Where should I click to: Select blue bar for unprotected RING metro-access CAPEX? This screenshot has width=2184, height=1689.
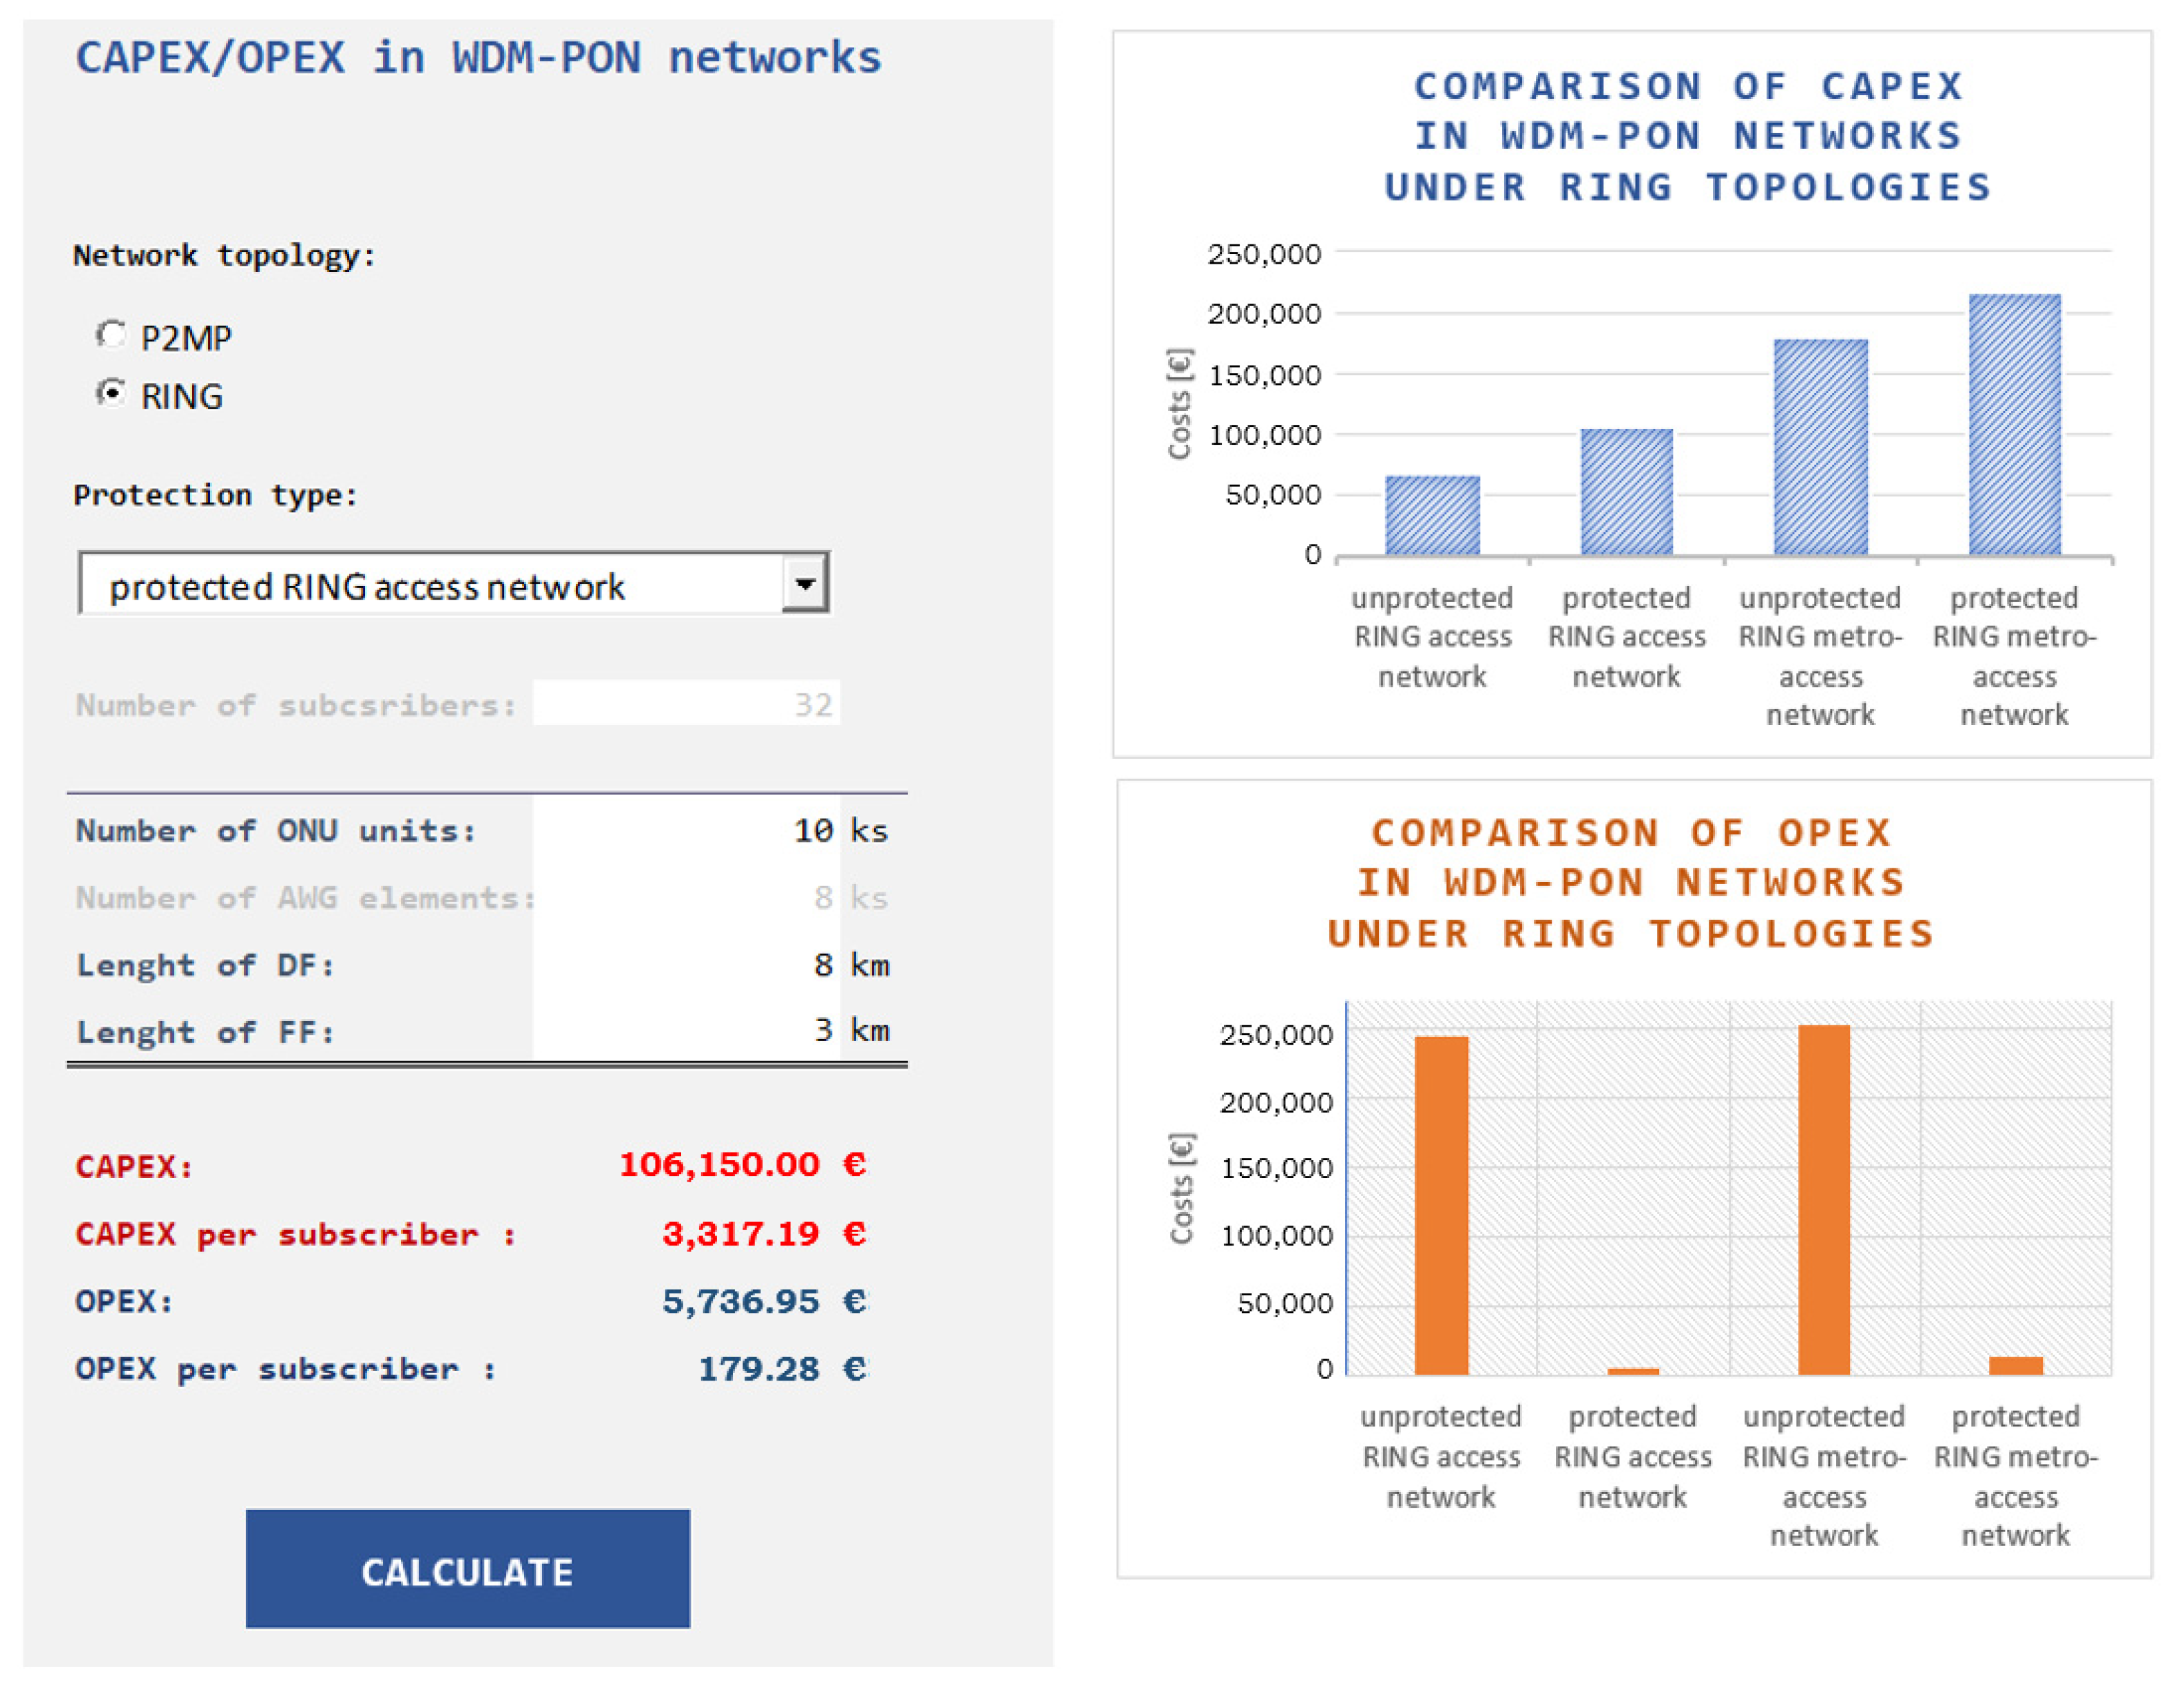coord(1820,448)
